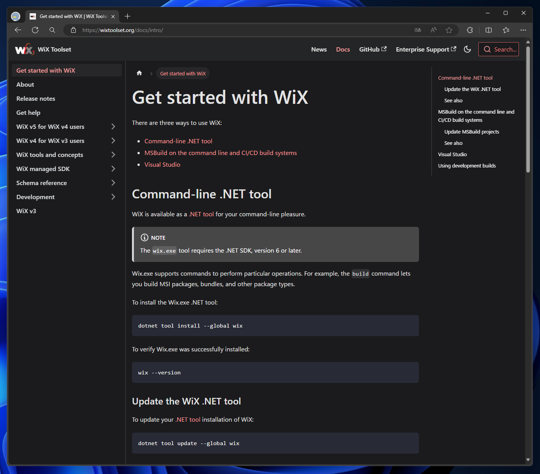This screenshot has height=474, width=540.
Task: Toggle dark/light mode moon icon
Action: point(467,50)
